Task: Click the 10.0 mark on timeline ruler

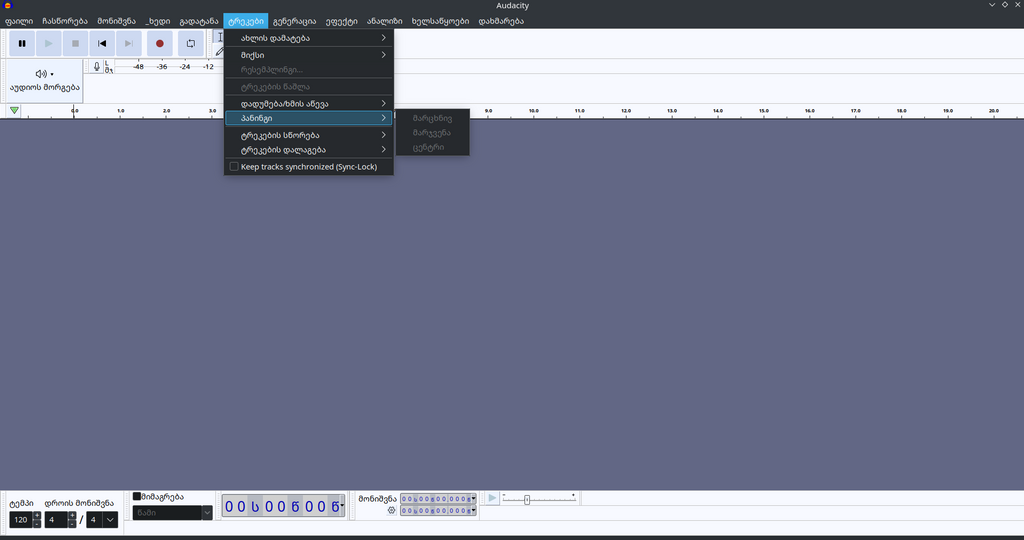Action: point(534,111)
